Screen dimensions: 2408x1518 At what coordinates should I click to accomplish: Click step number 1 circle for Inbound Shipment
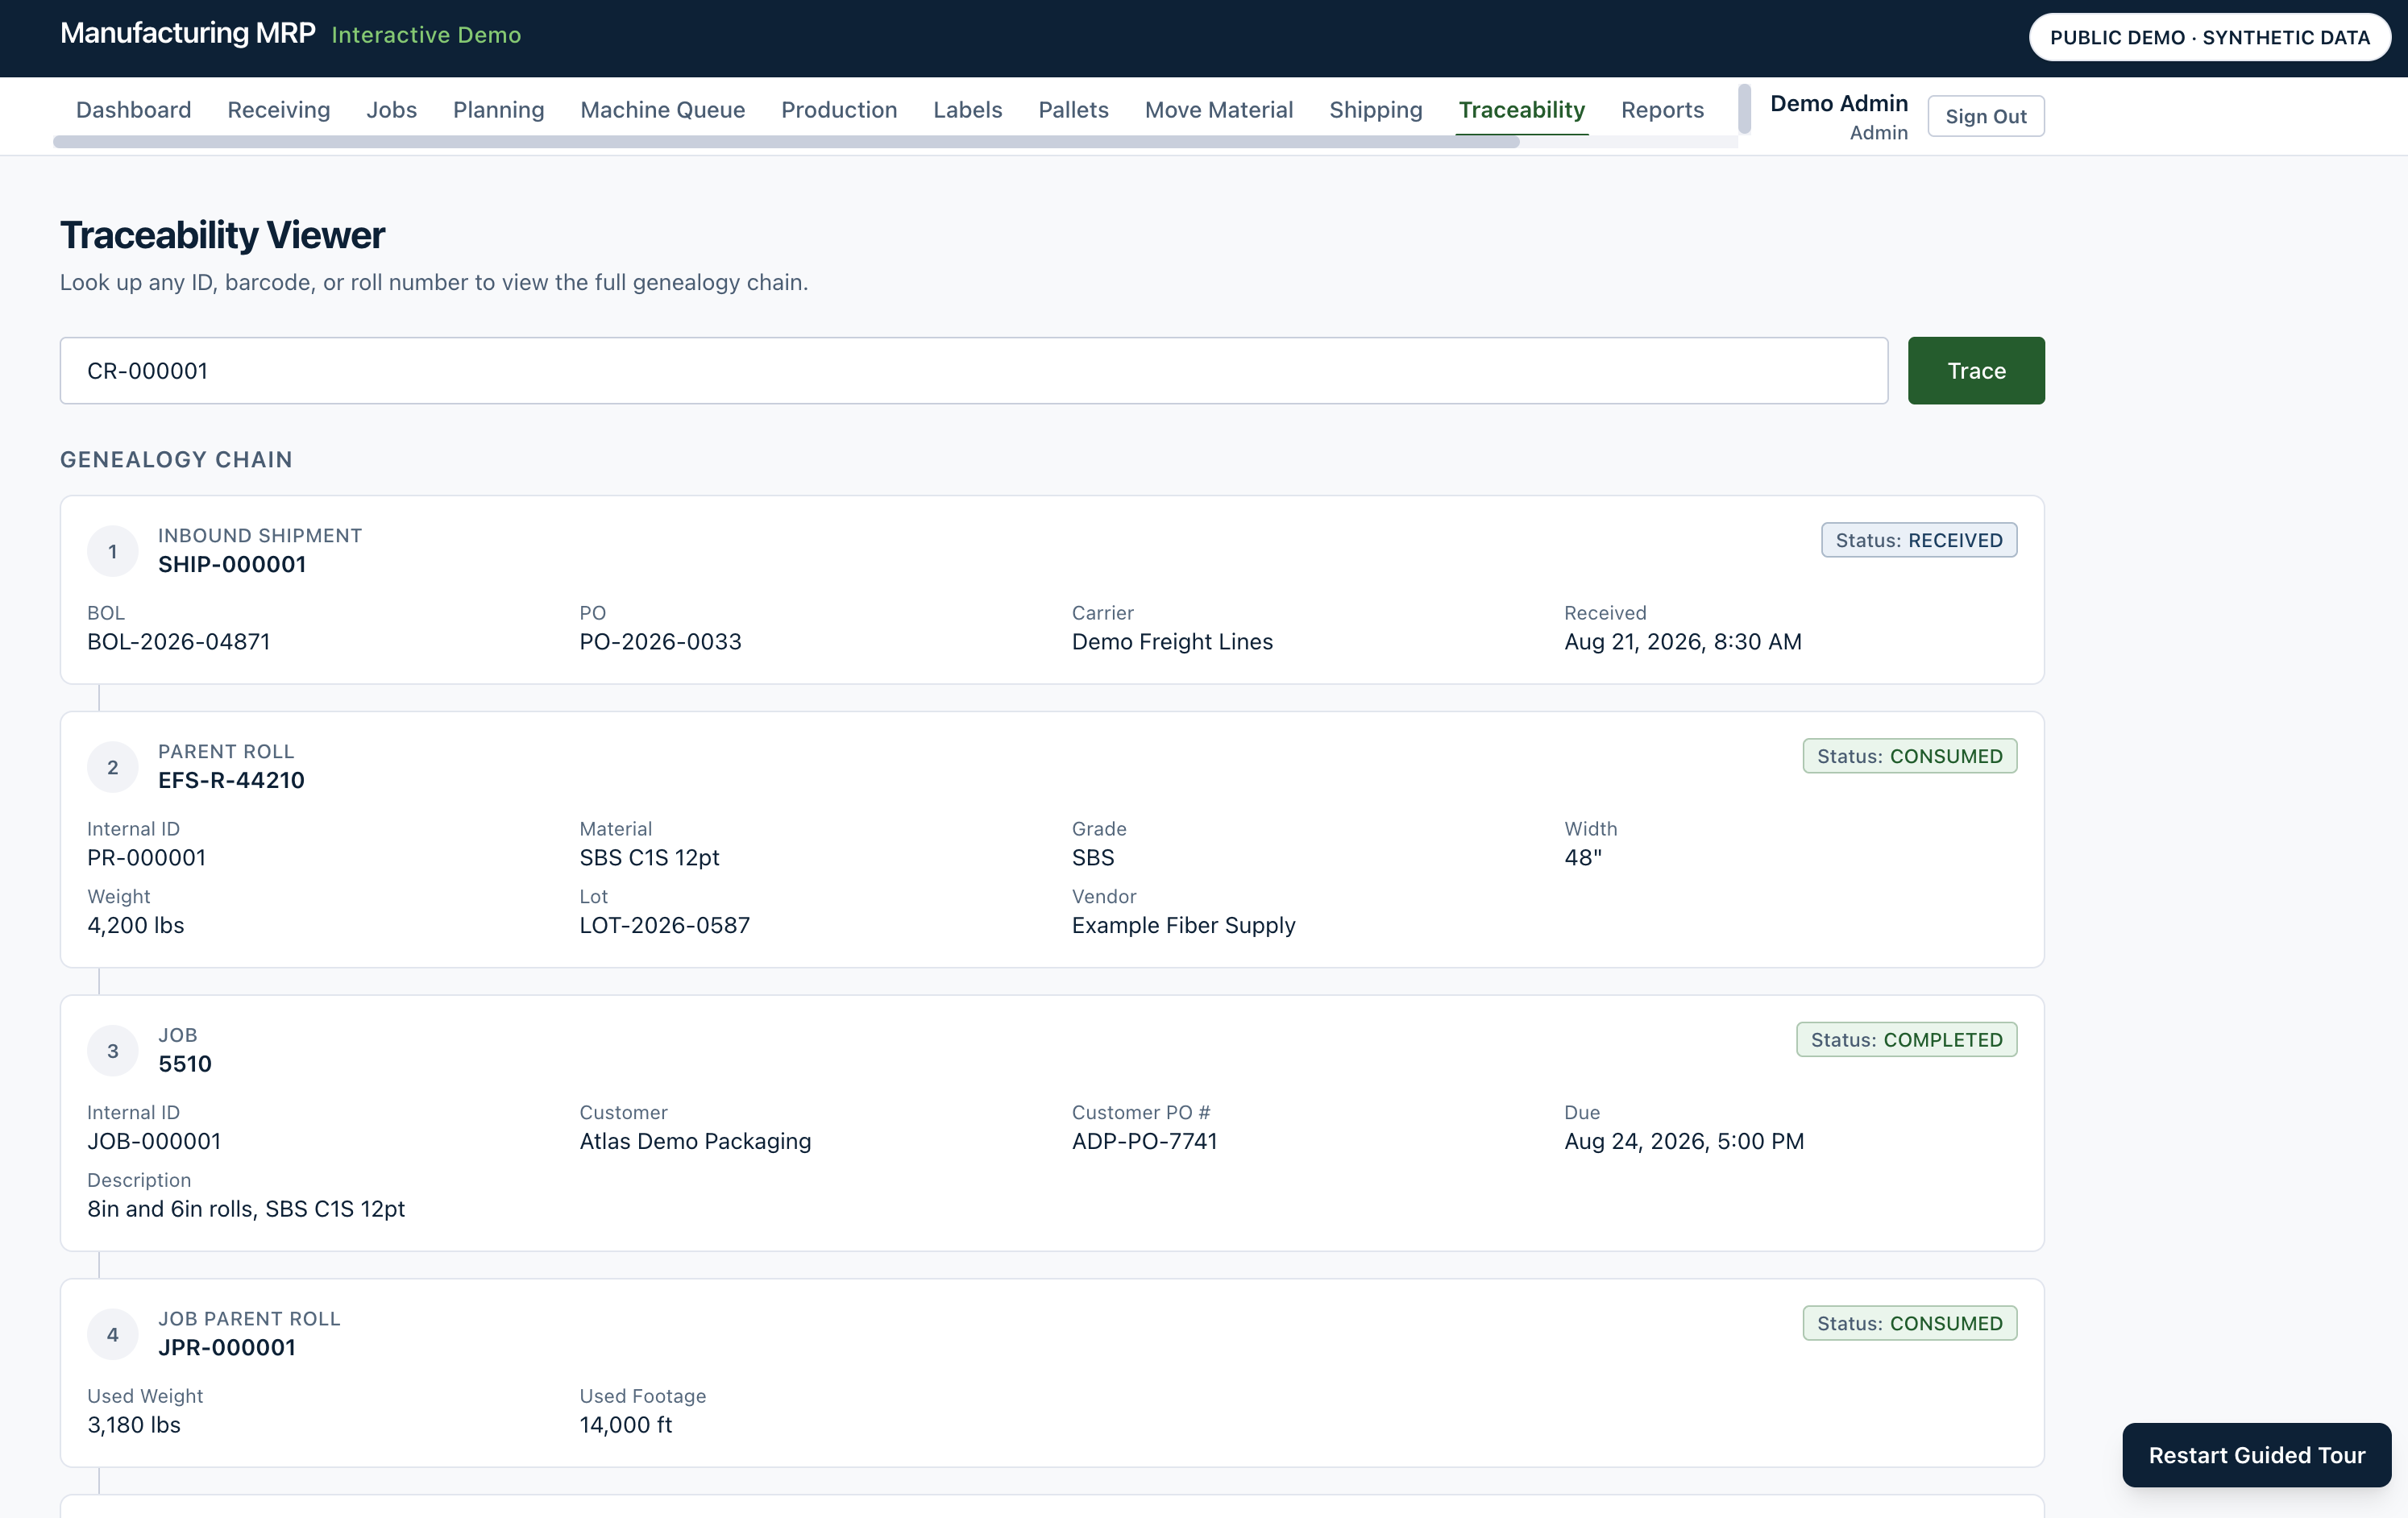(113, 551)
